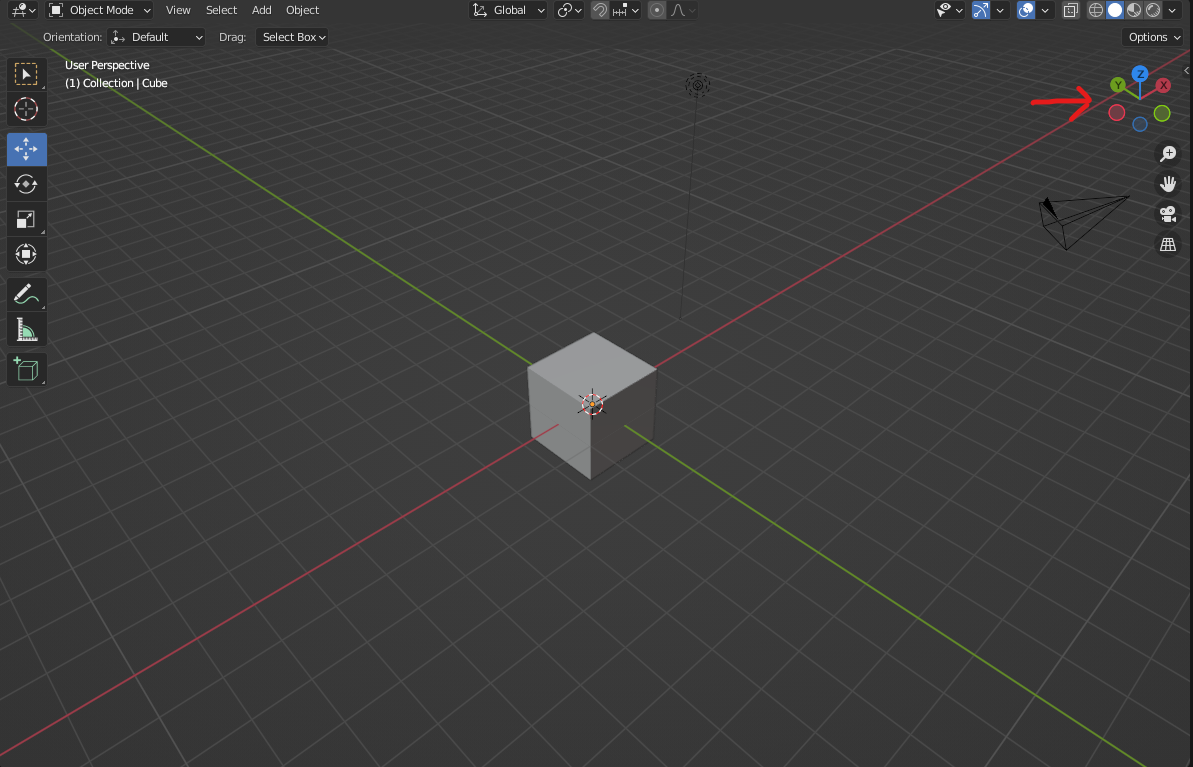Switch to Solid viewport shading
Screen dimensions: 1193x767
tap(1115, 10)
